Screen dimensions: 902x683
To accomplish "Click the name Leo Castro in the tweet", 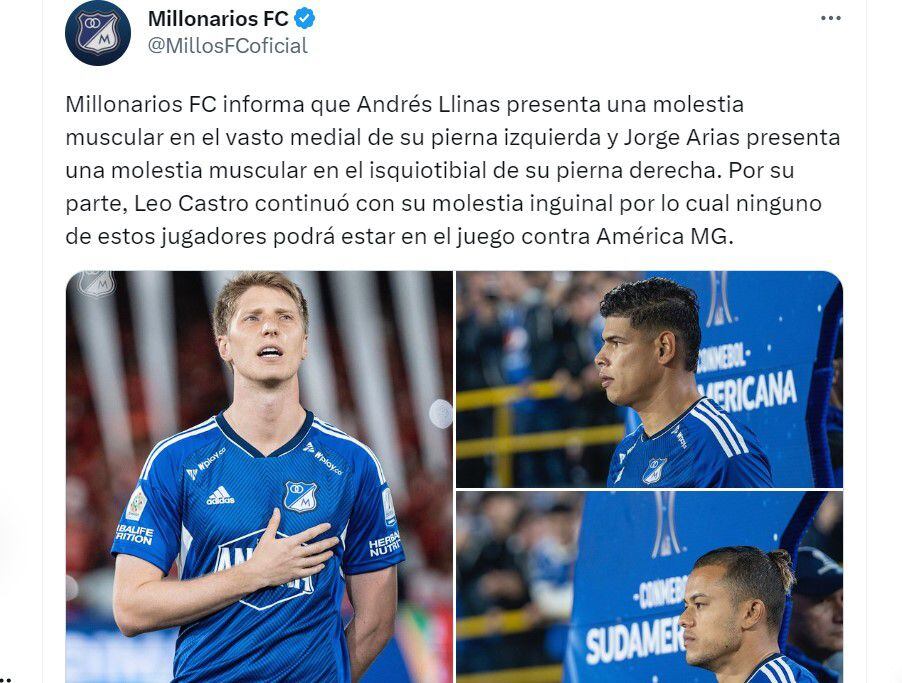I will [x=192, y=204].
